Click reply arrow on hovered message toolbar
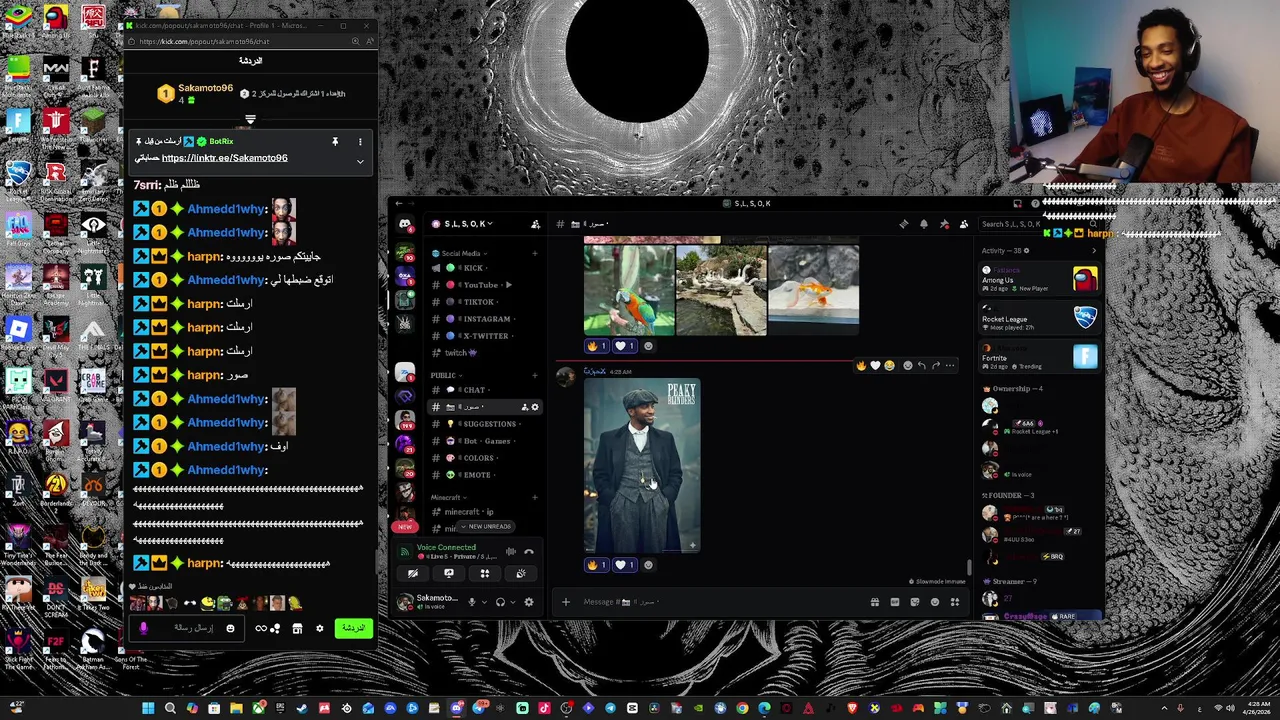 click(922, 366)
